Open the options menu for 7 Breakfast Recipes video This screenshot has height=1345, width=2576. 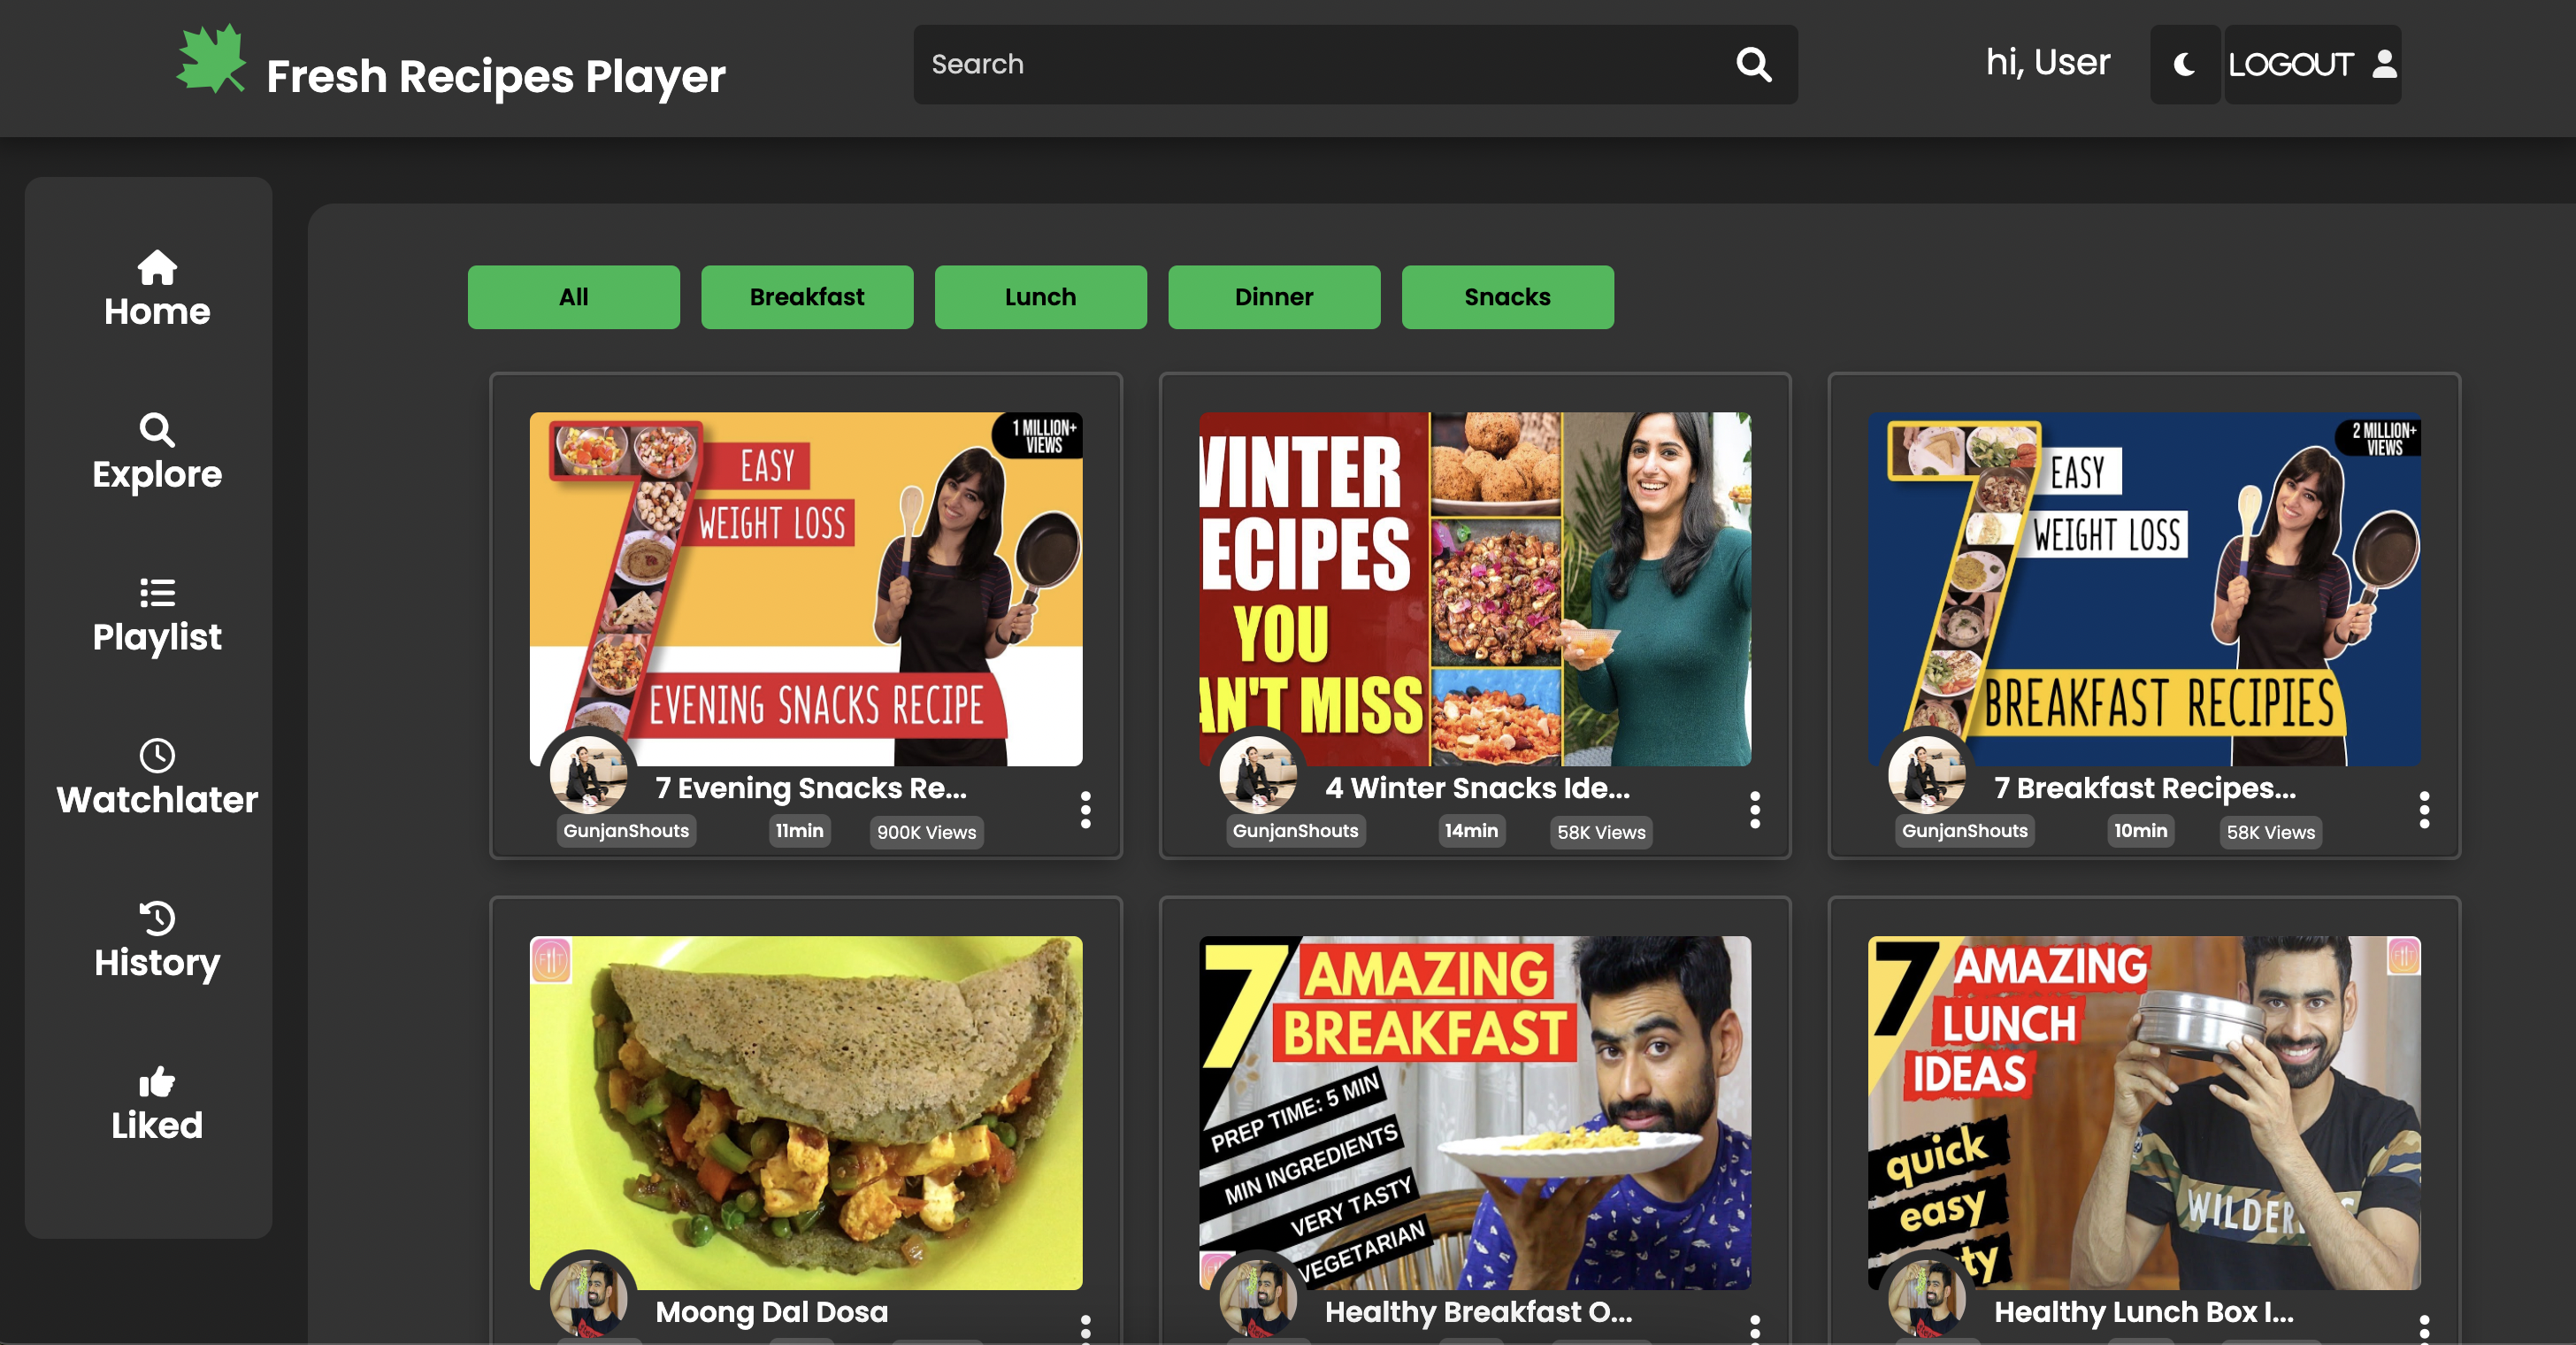tap(2424, 810)
